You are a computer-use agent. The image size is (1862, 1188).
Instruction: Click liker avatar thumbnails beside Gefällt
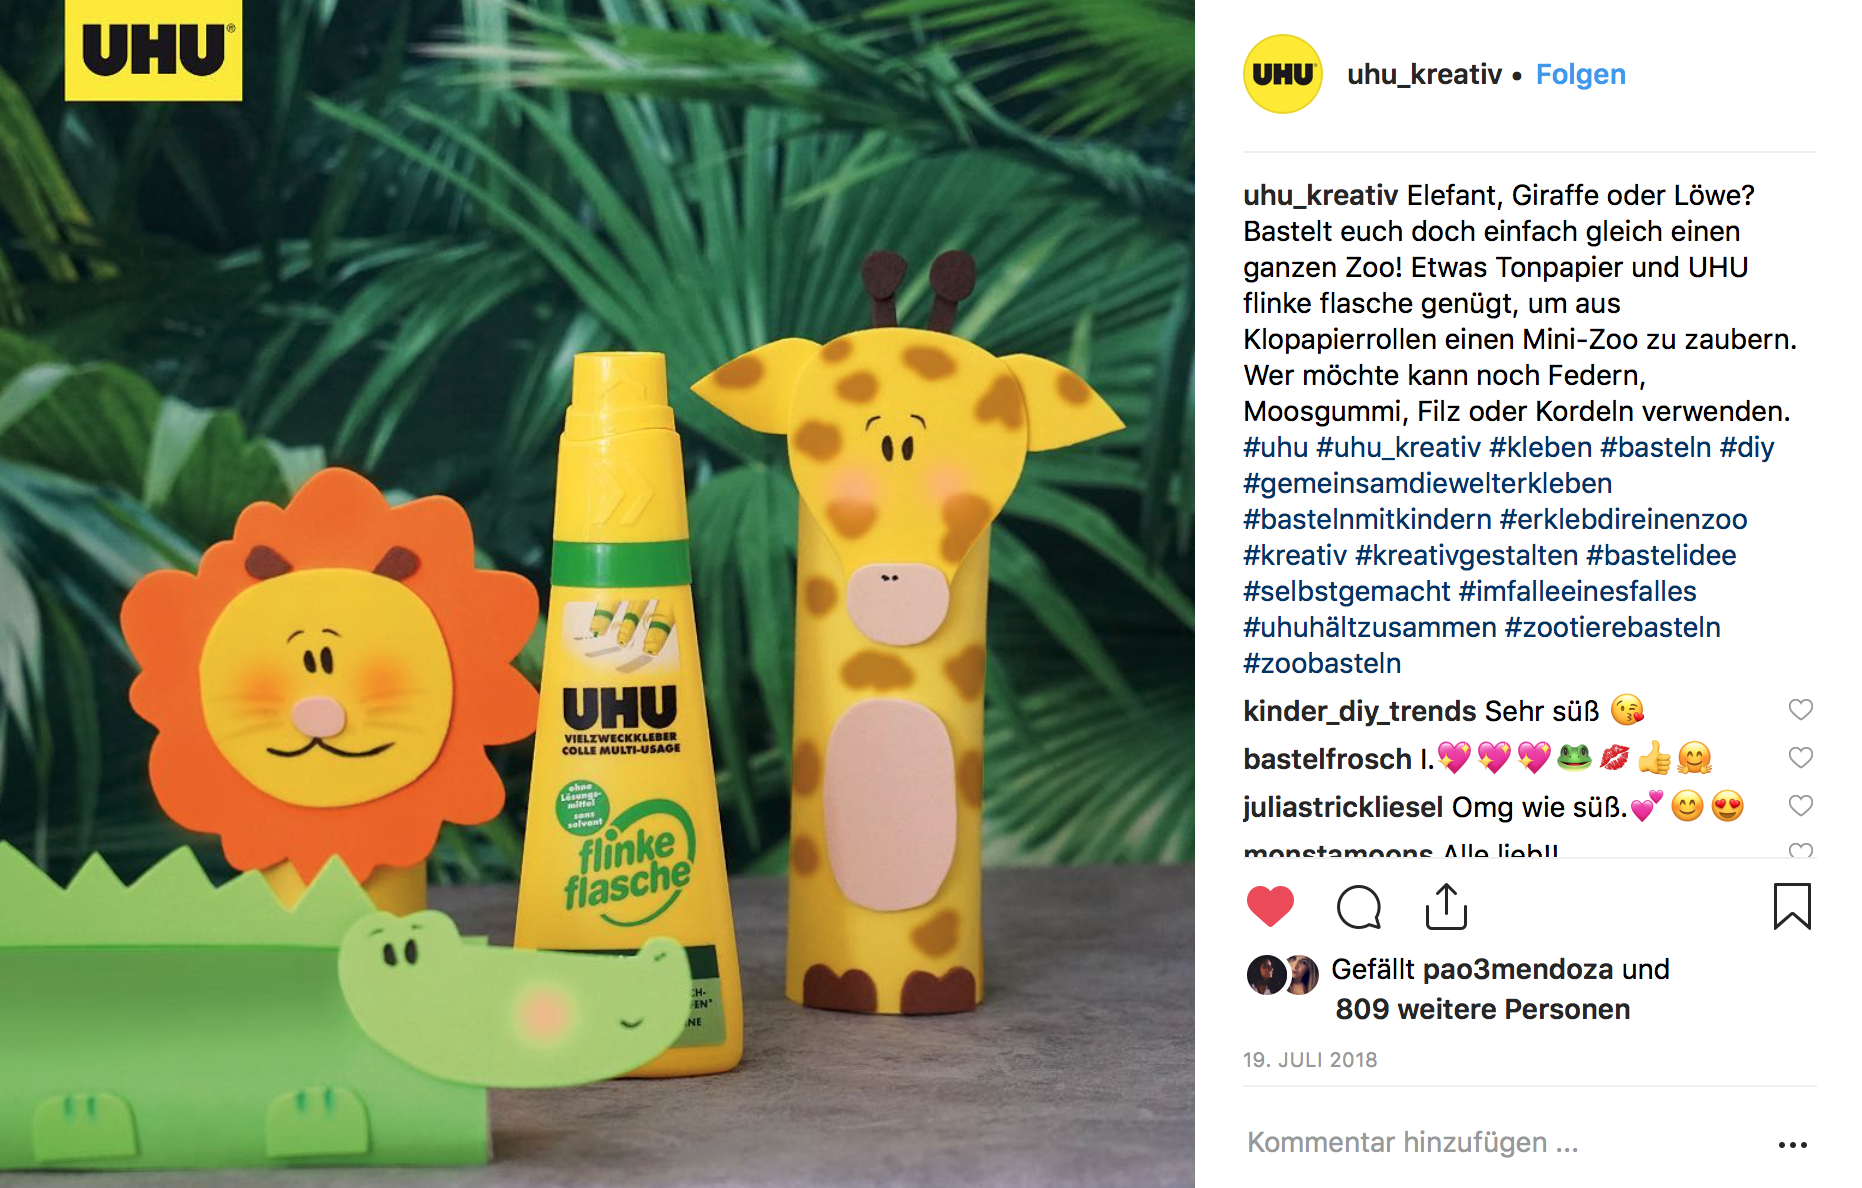point(1283,975)
